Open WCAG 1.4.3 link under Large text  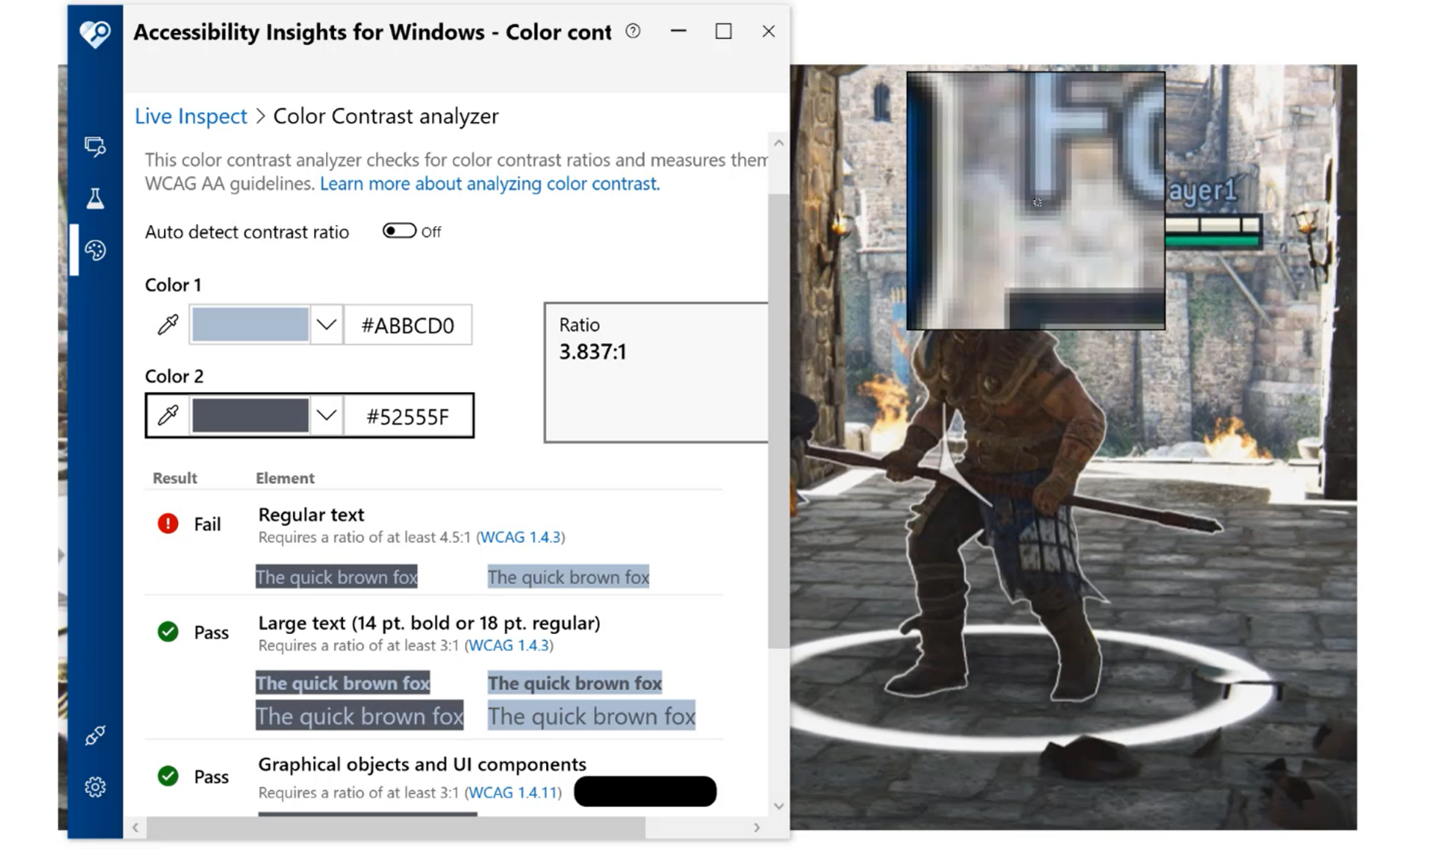point(510,645)
